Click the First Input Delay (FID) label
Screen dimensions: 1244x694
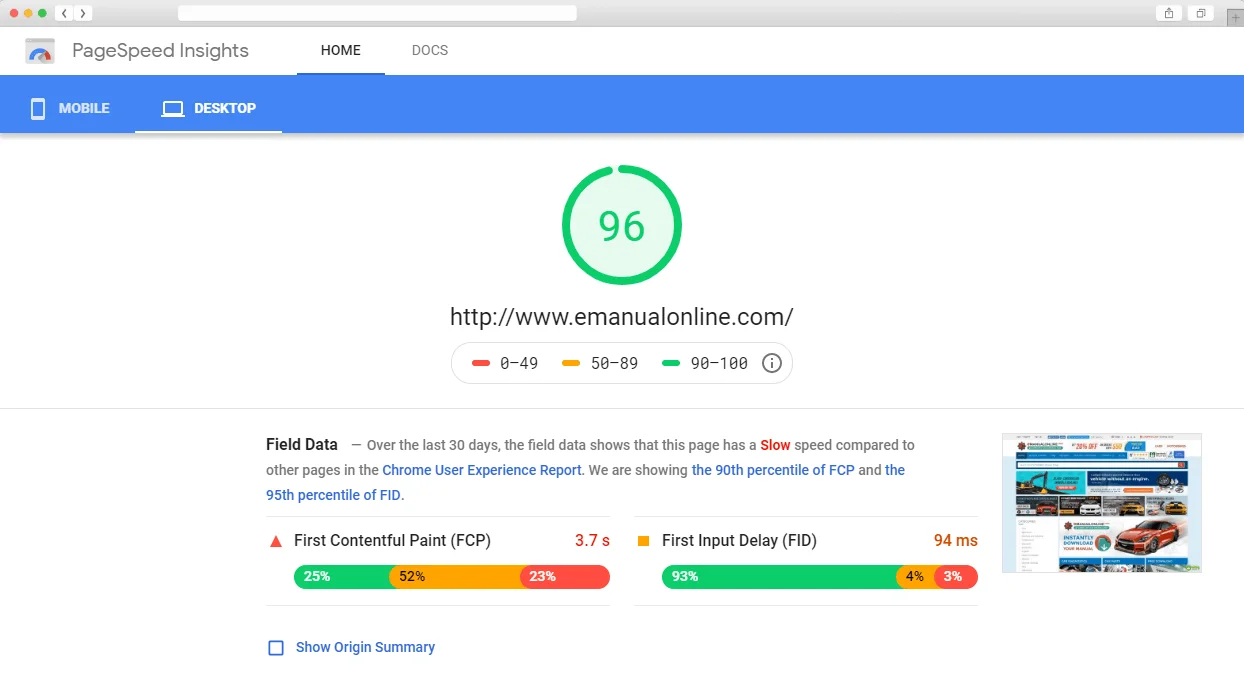click(x=739, y=541)
